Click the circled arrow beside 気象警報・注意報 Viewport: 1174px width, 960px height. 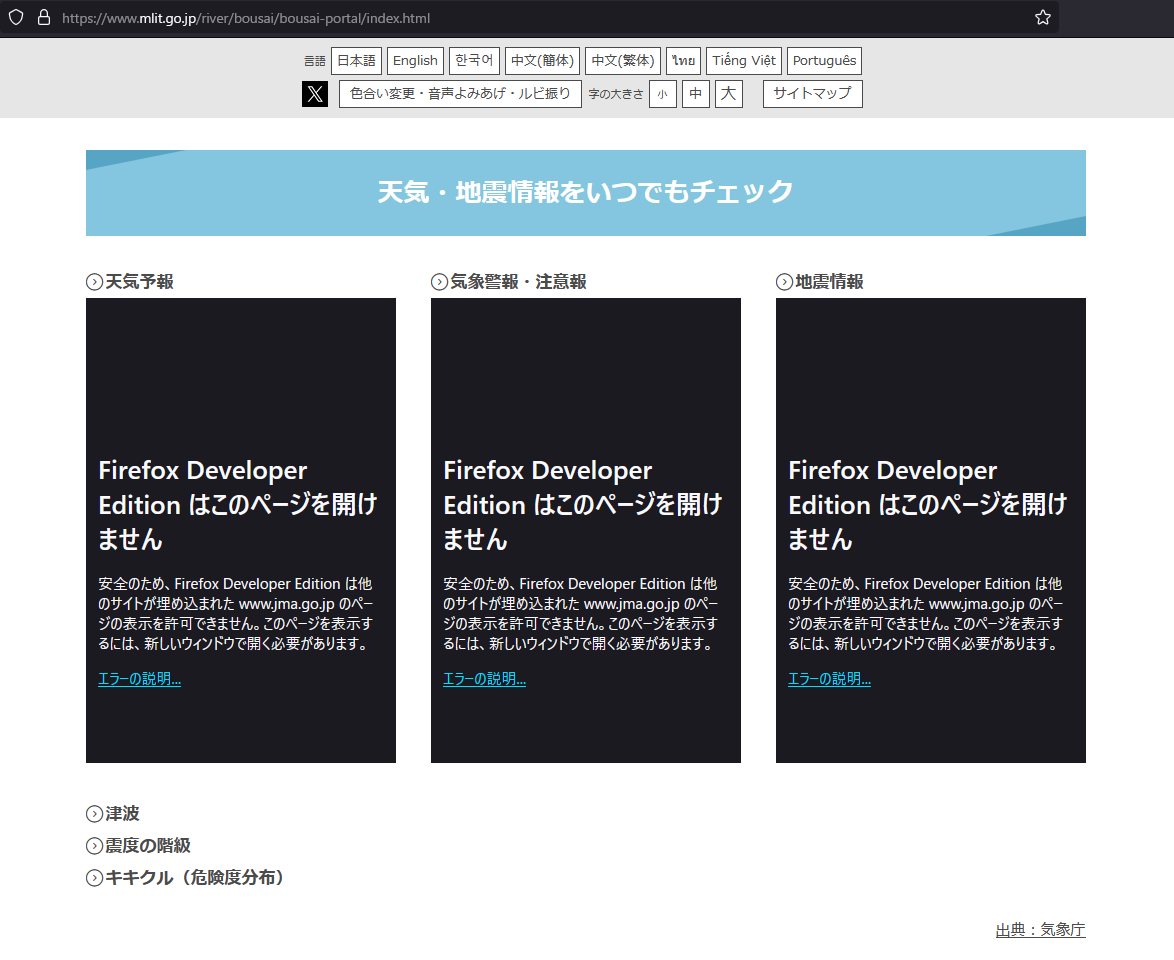pyautogui.click(x=440, y=282)
